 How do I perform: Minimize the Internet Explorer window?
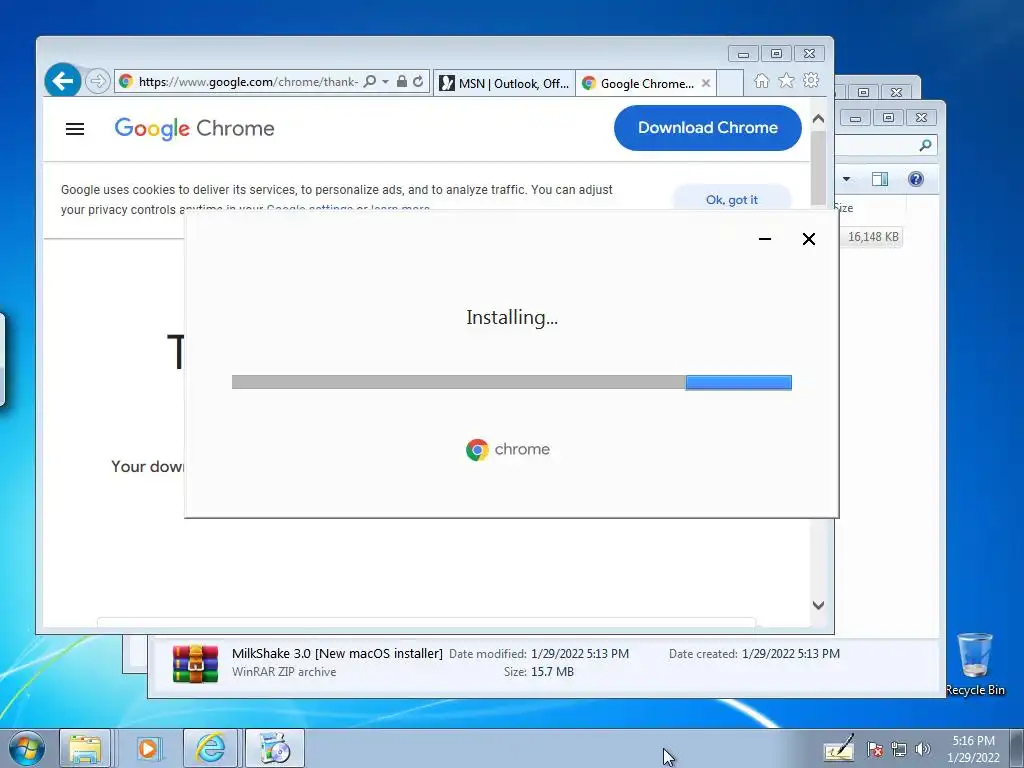[743, 54]
